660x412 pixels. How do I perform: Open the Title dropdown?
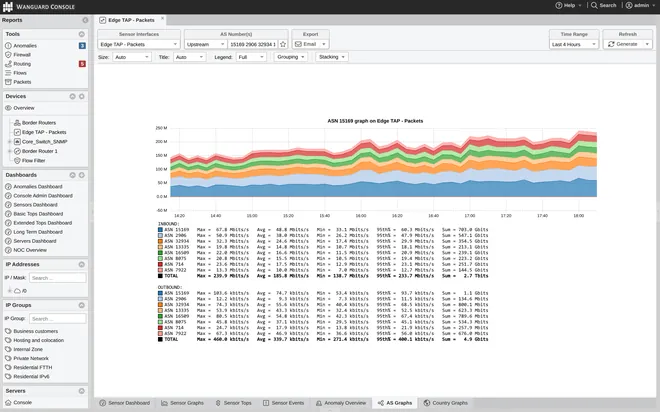pos(189,57)
